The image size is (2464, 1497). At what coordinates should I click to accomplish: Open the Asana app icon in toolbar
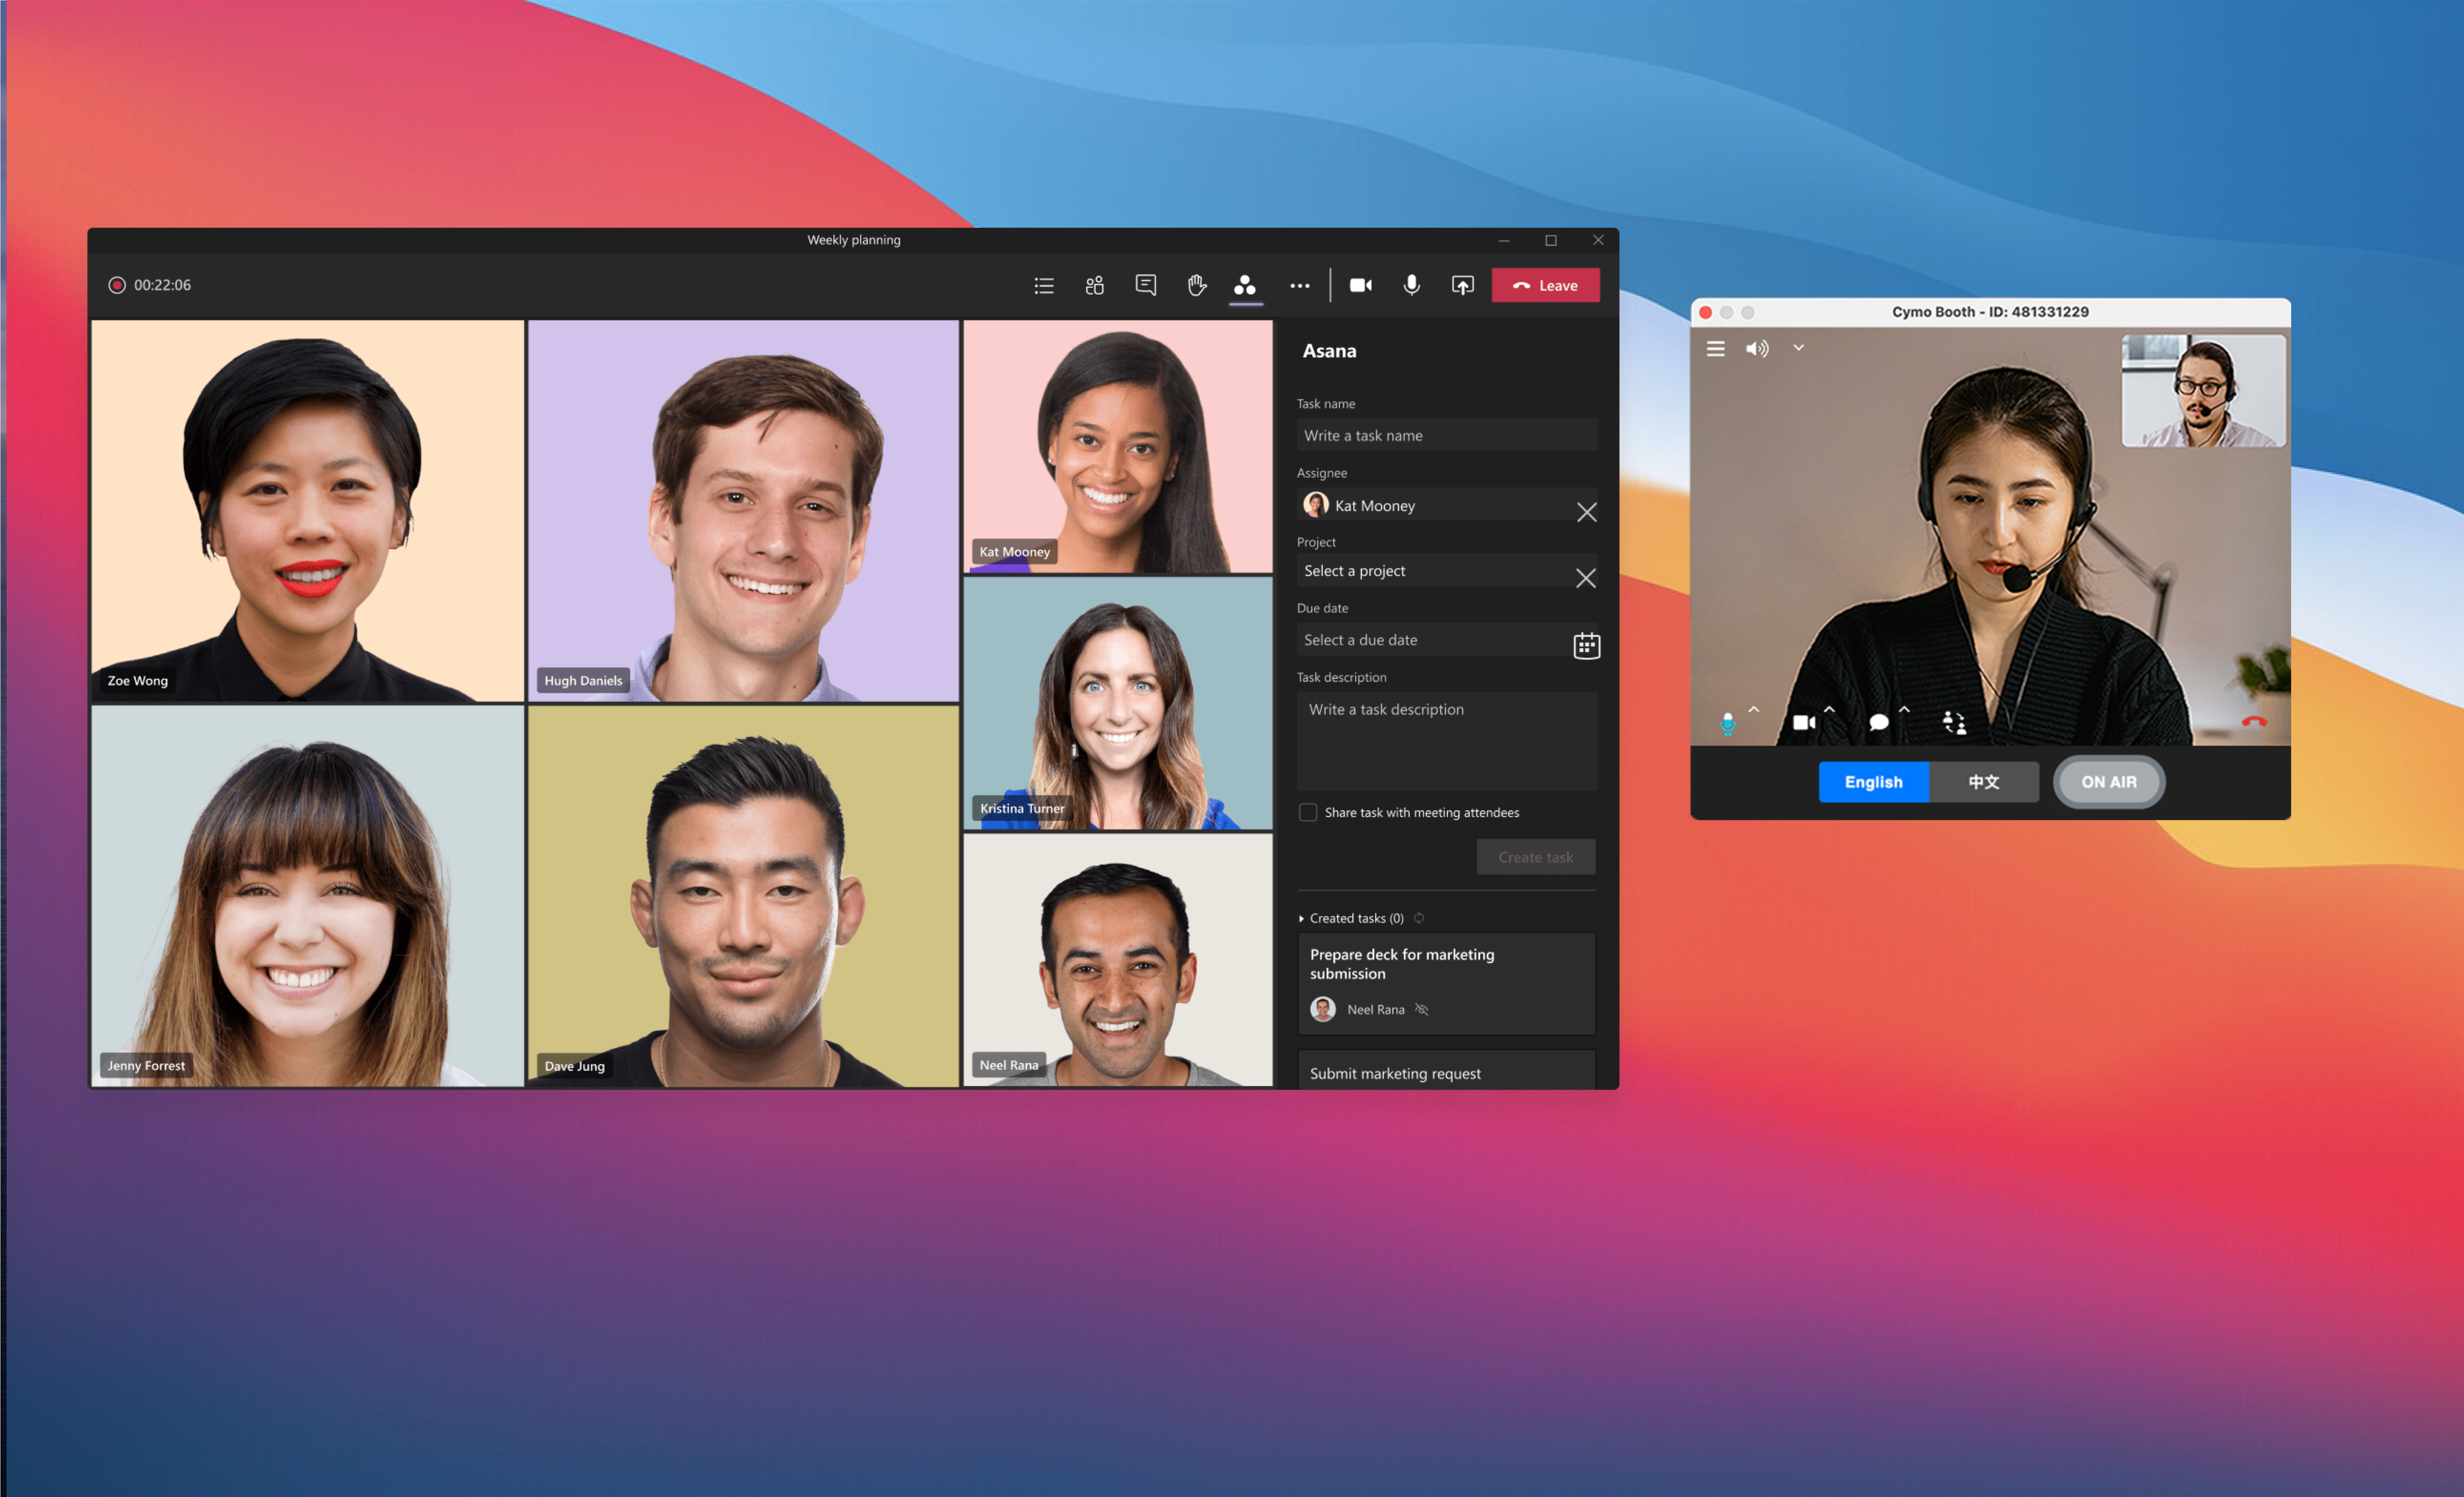pos(1245,286)
